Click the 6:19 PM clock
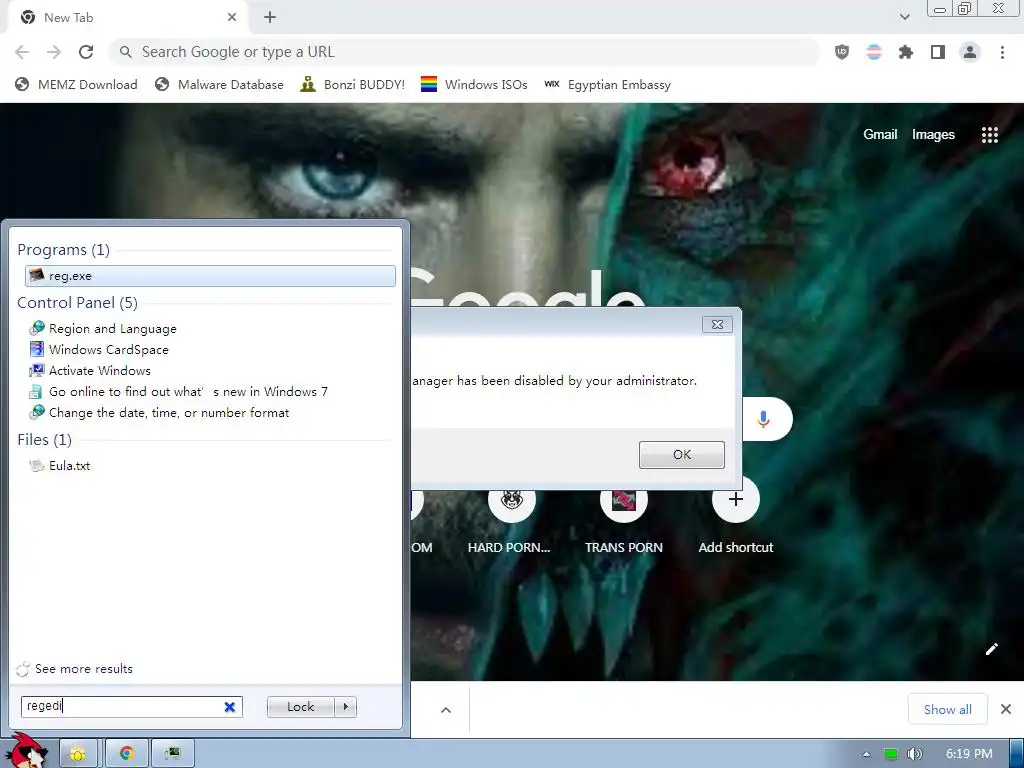This screenshot has height=768, width=1024. click(x=969, y=754)
